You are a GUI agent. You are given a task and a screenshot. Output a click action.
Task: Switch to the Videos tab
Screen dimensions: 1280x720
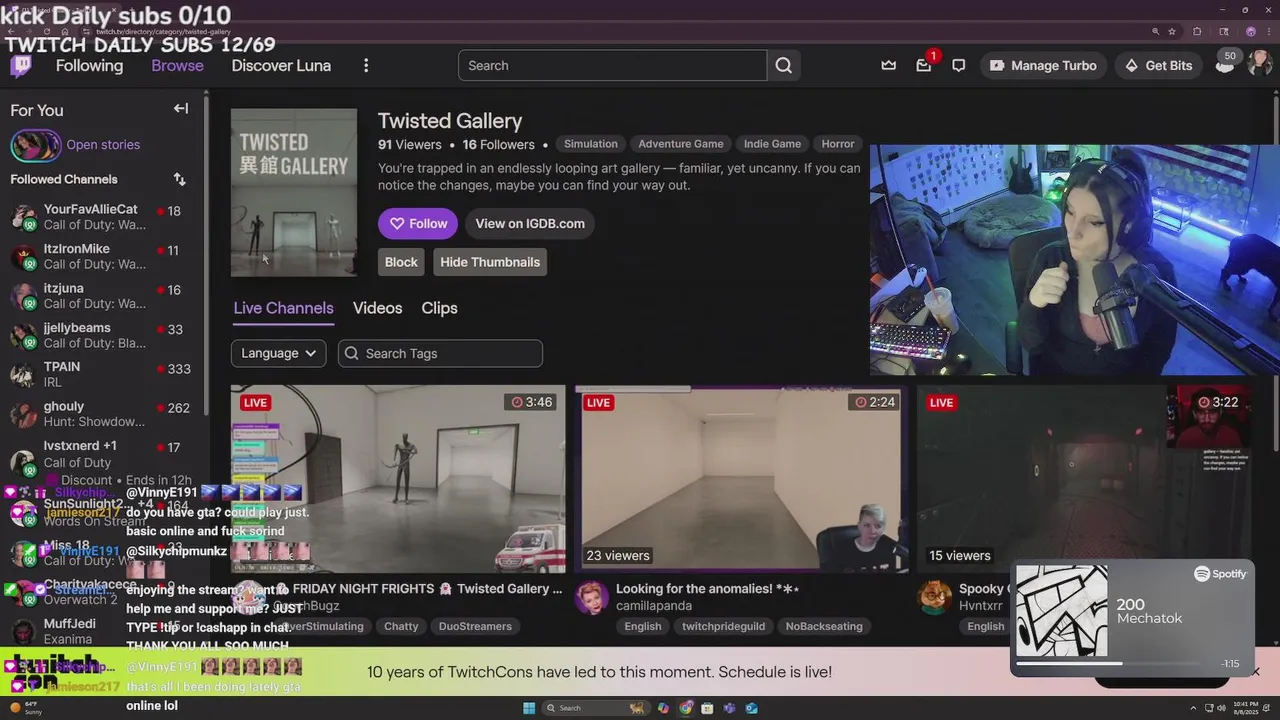click(x=377, y=308)
